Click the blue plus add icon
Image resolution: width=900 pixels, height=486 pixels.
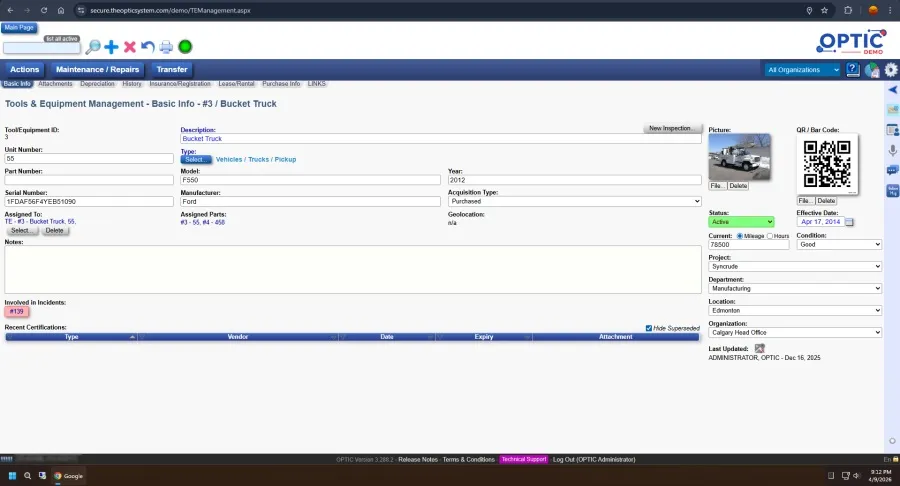(x=111, y=47)
